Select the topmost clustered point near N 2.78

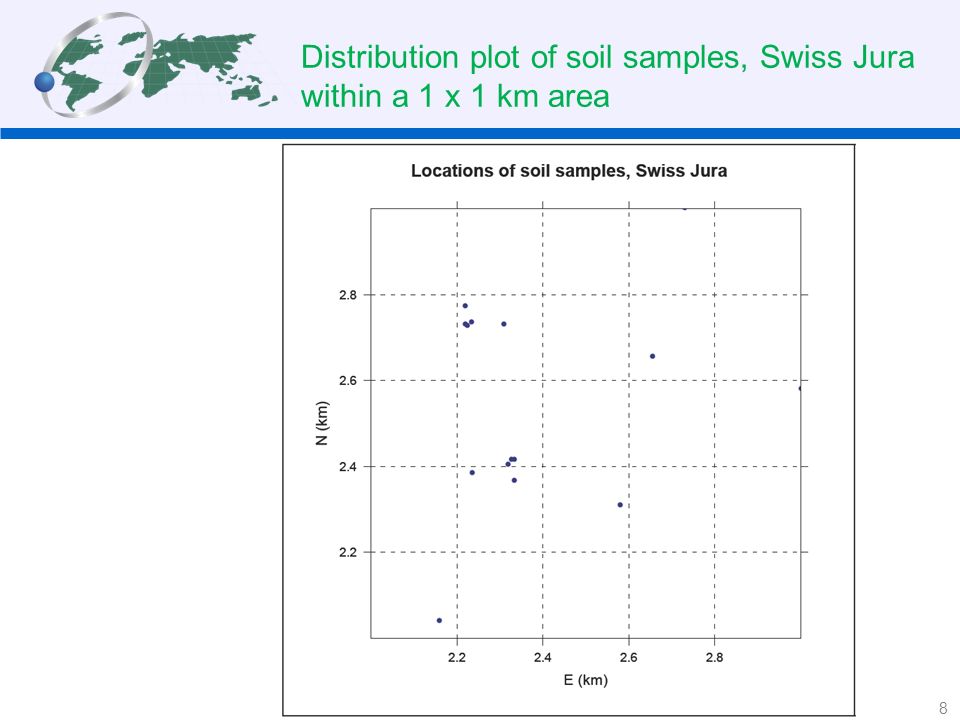tap(465, 306)
